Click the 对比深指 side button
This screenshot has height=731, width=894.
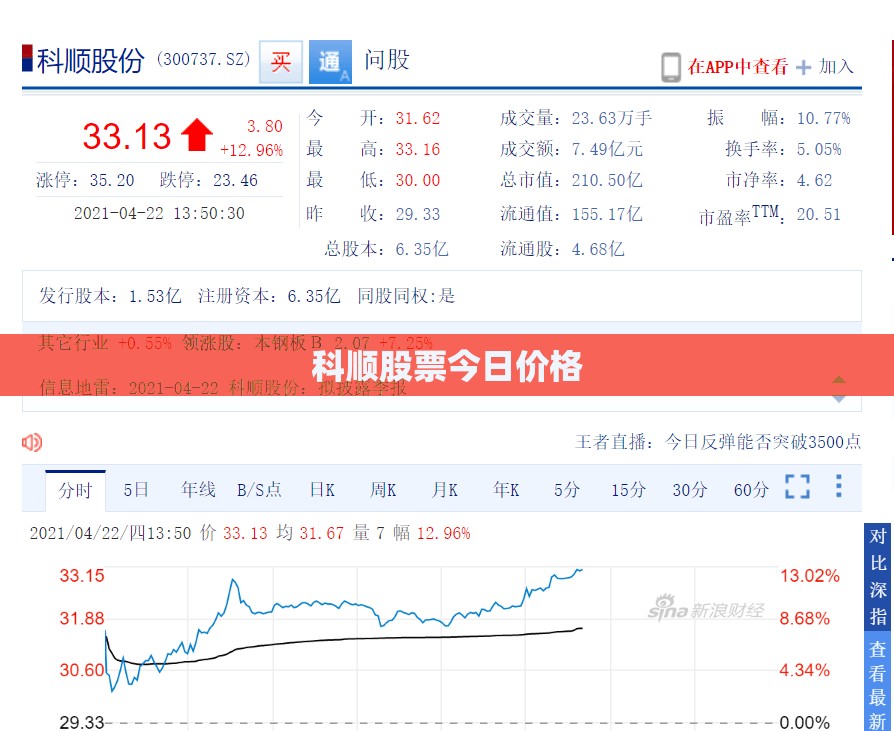878,576
